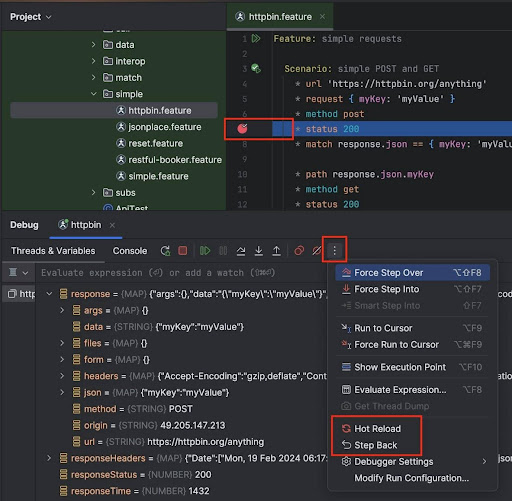This screenshot has width=512, height=501.
Task: Expand the headers variable node
Action: 62,376
